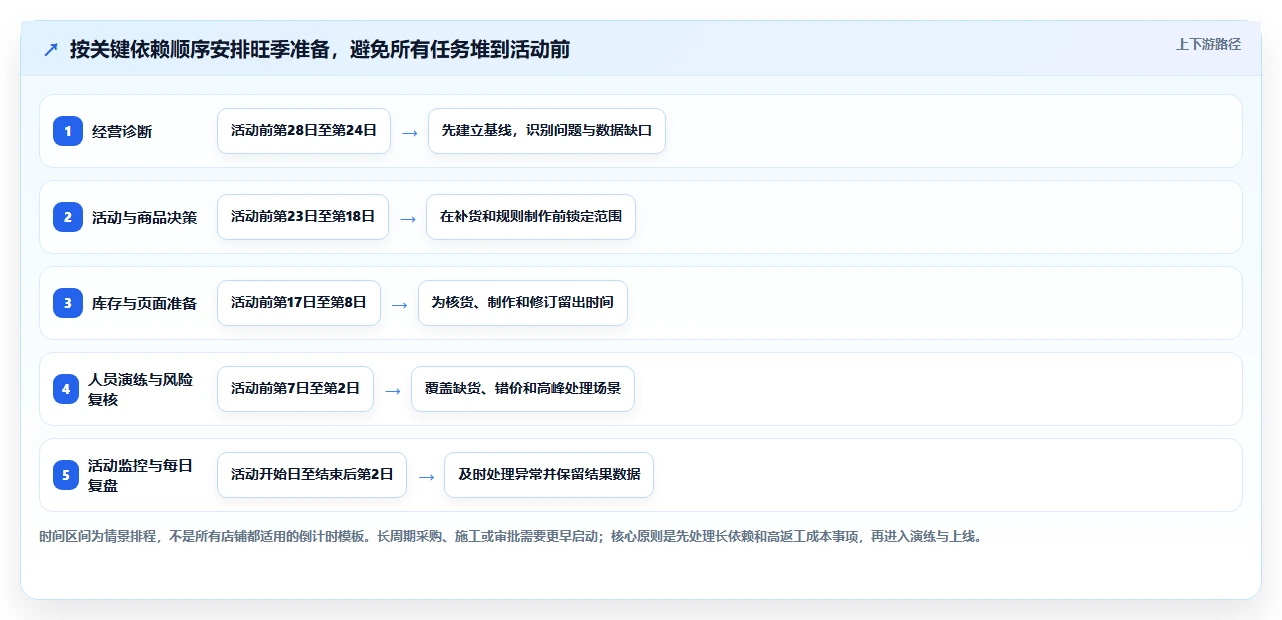
Task: Select step number 4 badge
Action: tap(66, 389)
